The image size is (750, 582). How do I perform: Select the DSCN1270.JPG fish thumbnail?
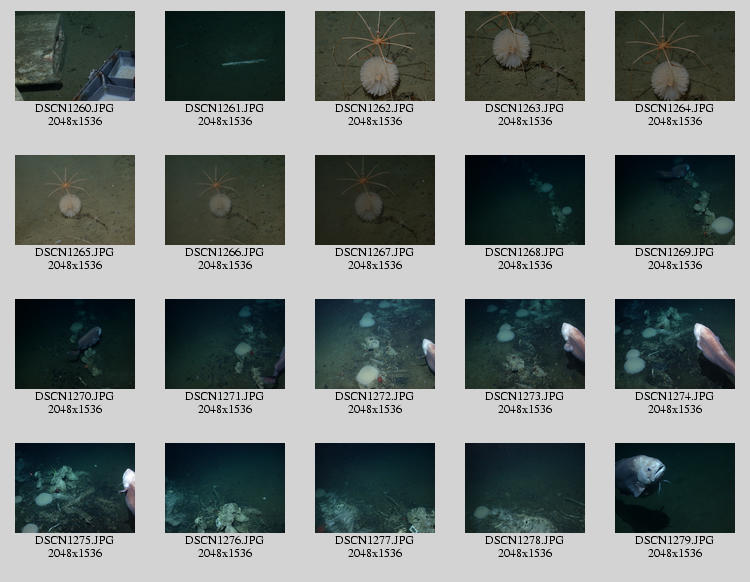tap(75, 344)
